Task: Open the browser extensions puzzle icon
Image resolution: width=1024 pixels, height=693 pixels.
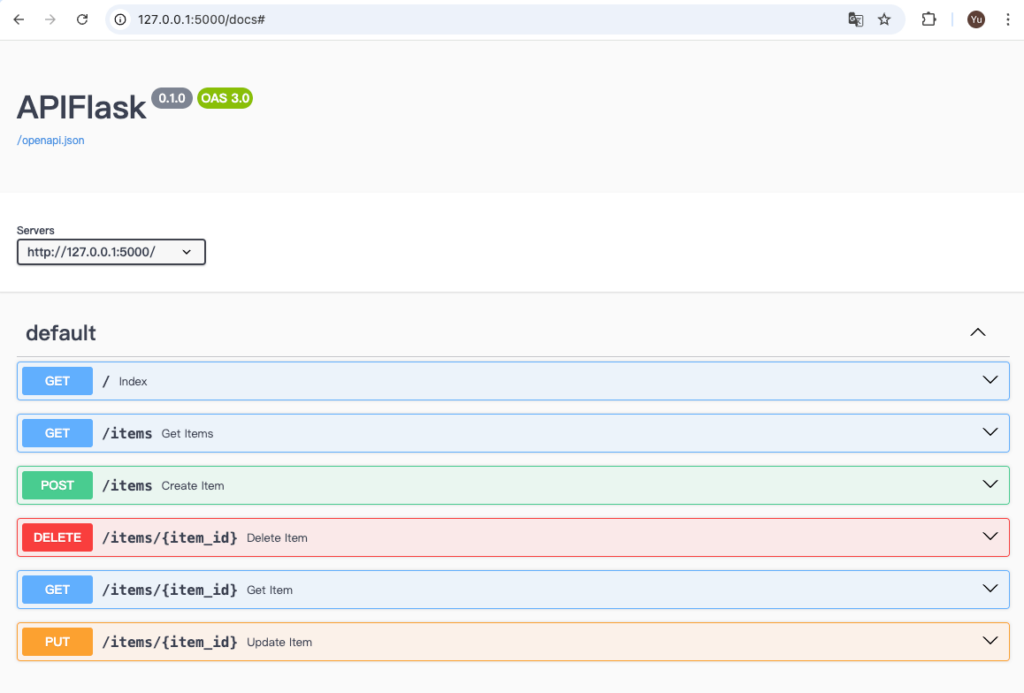Action: (x=928, y=19)
